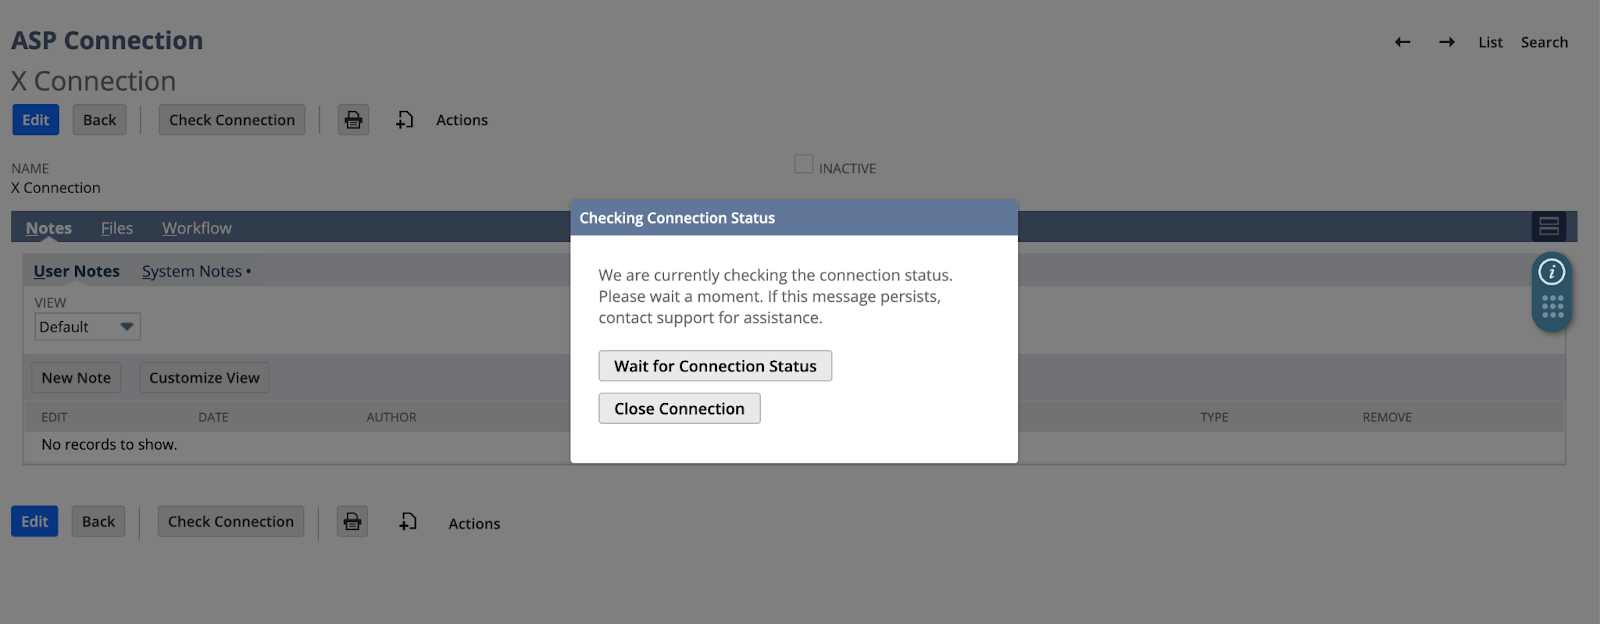Open the top Actions menu
This screenshot has height=624, width=1600.
coord(462,120)
